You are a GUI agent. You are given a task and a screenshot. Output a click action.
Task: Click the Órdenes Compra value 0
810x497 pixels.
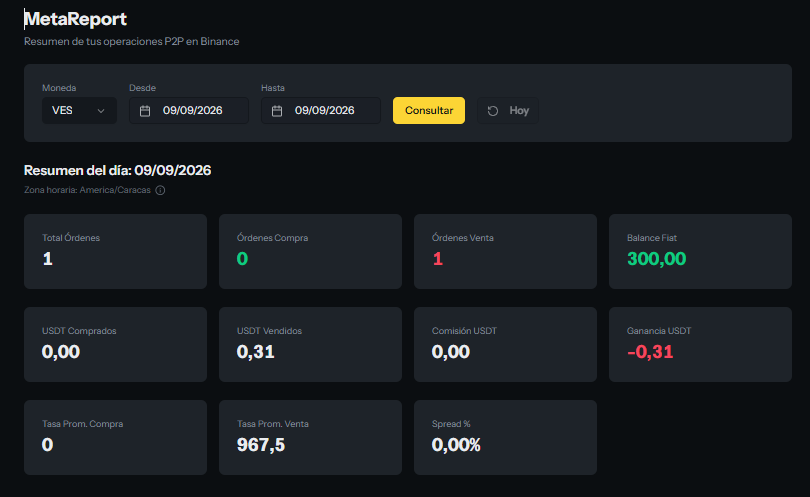tap(242, 259)
